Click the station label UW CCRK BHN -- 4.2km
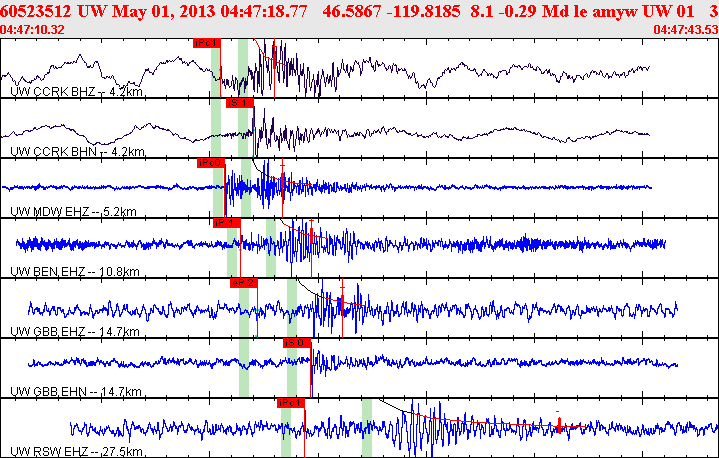Viewport: 719px width, 458px height. tap(77, 152)
